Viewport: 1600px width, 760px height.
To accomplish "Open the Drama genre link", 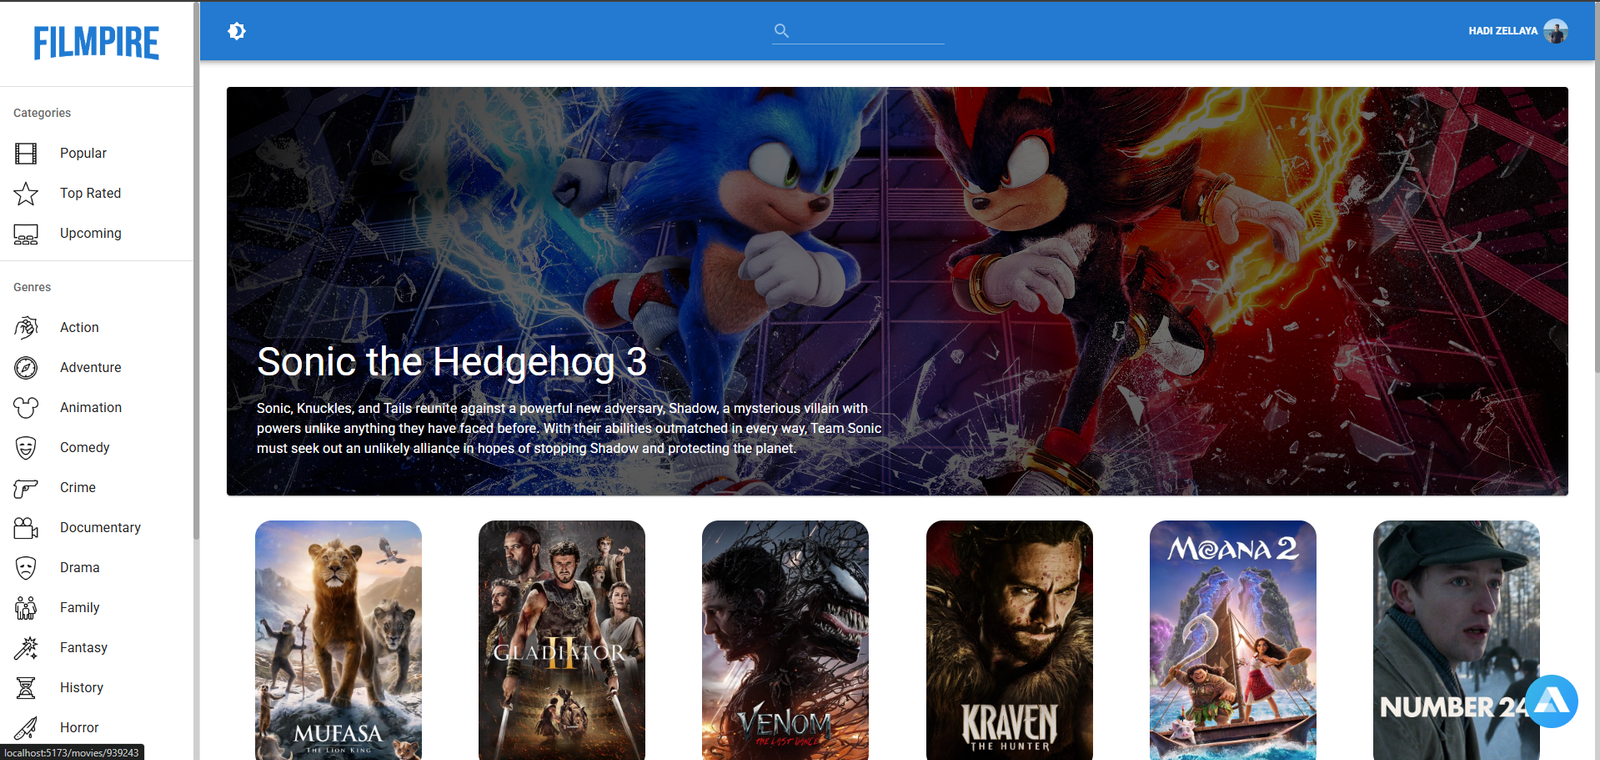I will pyautogui.click(x=79, y=567).
